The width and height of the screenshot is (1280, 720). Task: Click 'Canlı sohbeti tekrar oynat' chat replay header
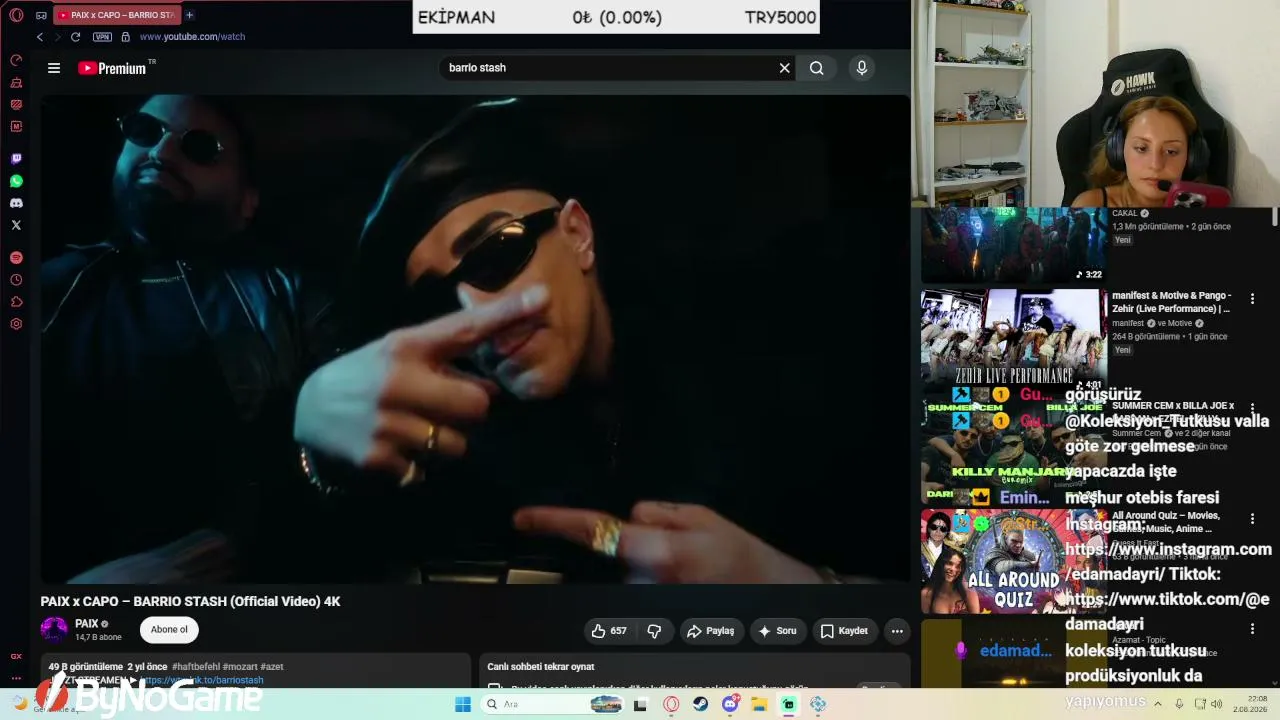(x=541, y=667)
